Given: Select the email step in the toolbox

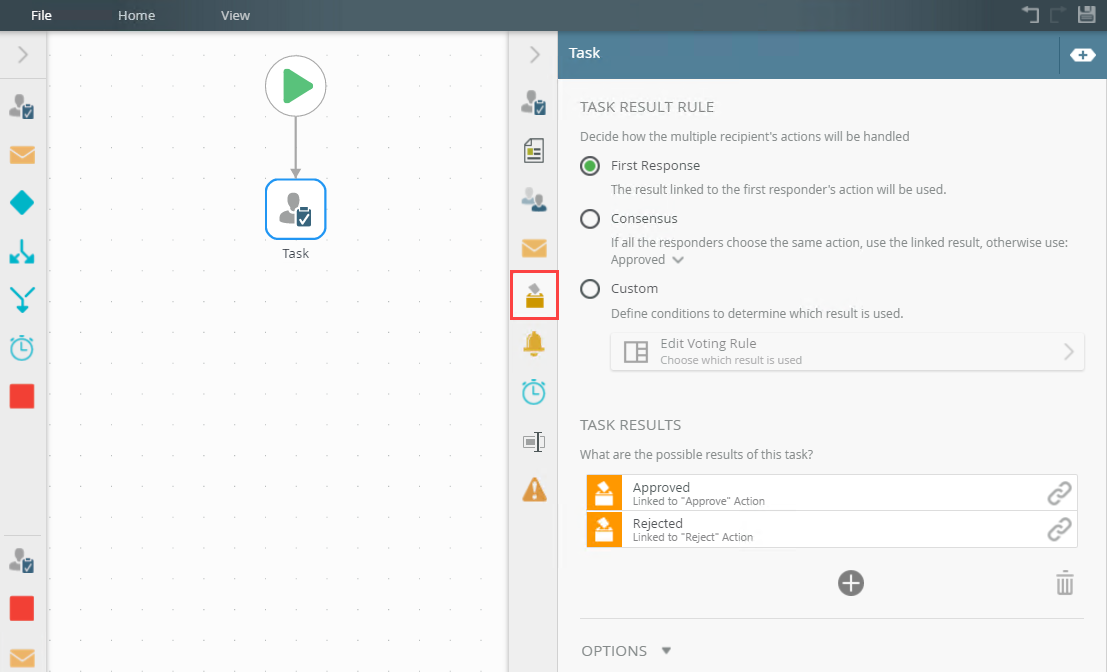Looking at the screenshot, I should [x=22, y=155].
